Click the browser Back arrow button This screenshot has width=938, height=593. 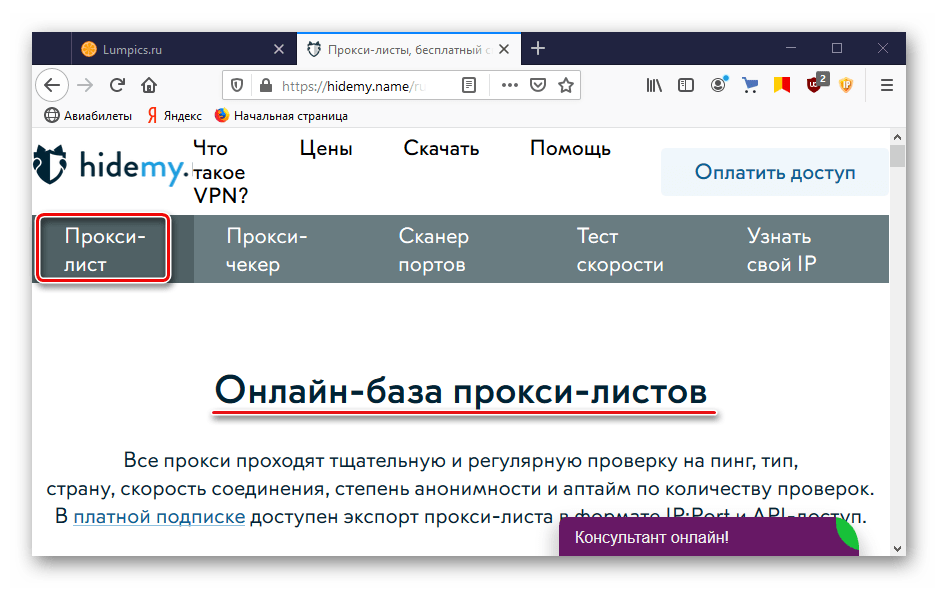pos(53,86)
